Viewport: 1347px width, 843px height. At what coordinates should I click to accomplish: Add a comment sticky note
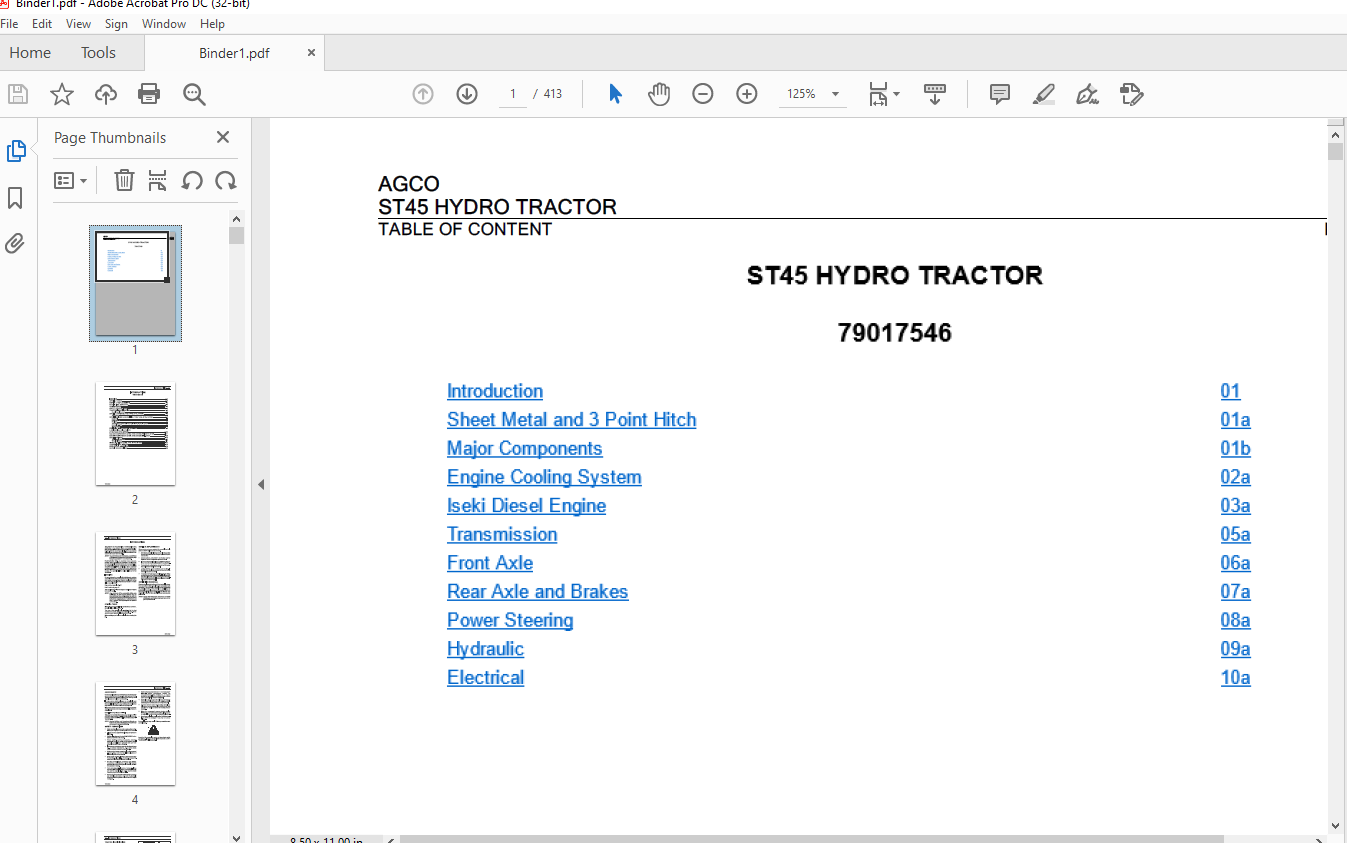coord(999,94)
